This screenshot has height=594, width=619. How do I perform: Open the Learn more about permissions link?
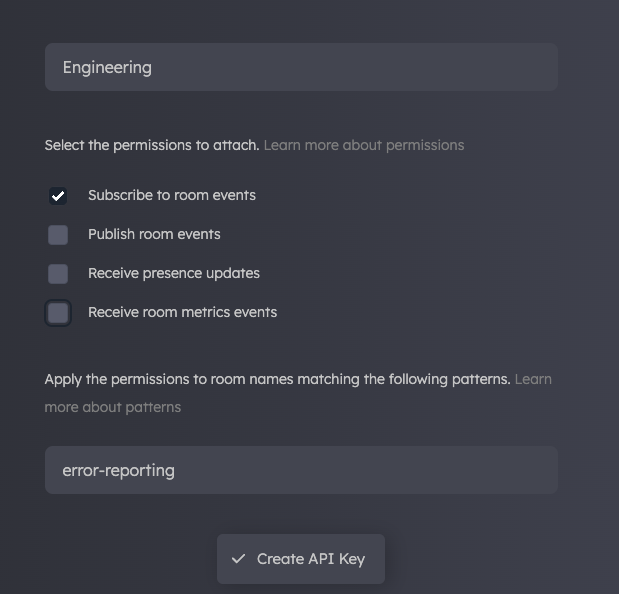364,145
